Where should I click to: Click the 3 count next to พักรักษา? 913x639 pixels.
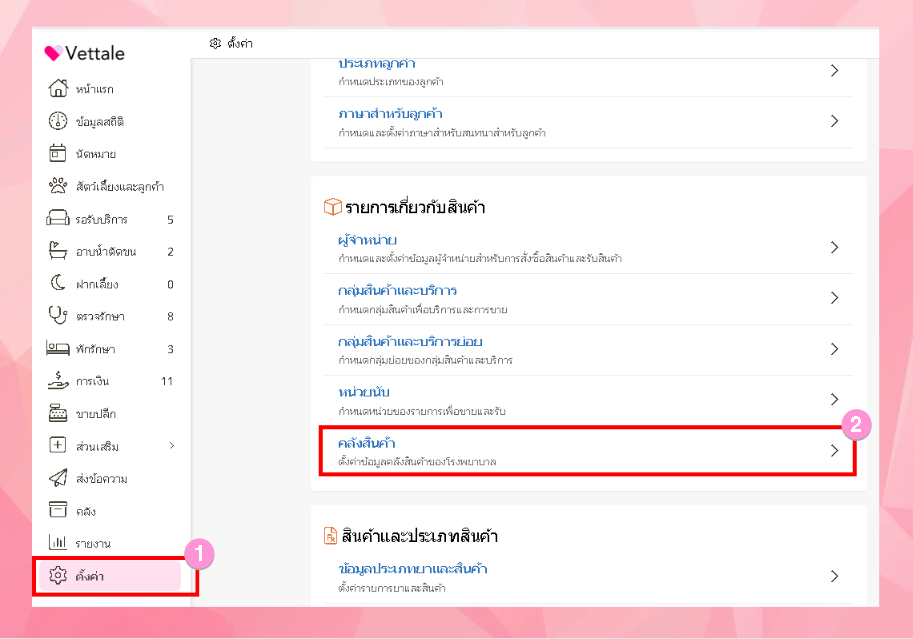(171, 349)
